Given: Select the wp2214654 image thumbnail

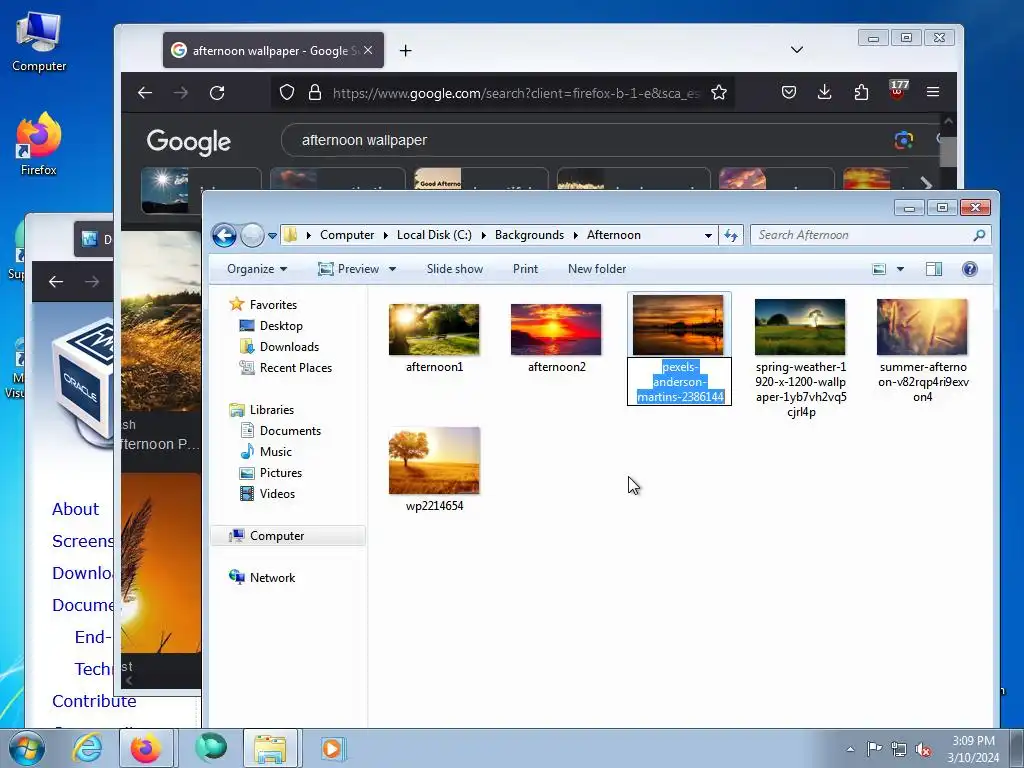Looking at the screenshot, I should click(x=434, y=460).
